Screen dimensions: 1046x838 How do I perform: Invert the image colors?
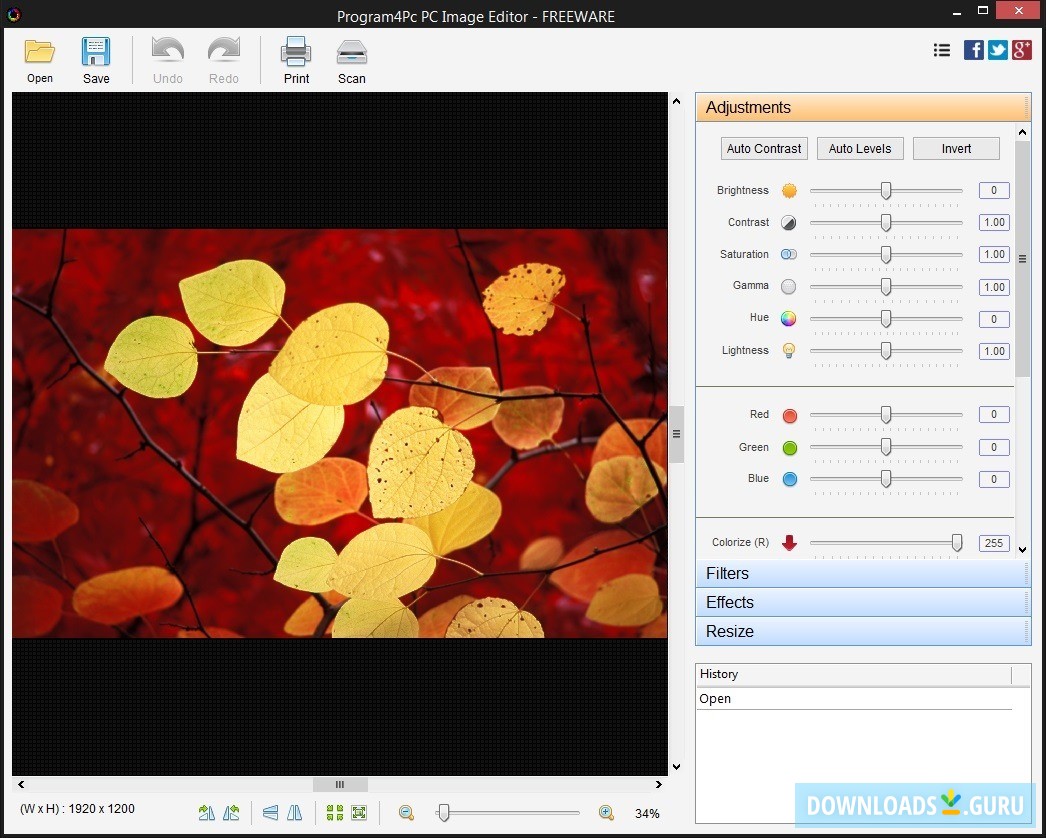pyautogui.click(x=956, y=148)
